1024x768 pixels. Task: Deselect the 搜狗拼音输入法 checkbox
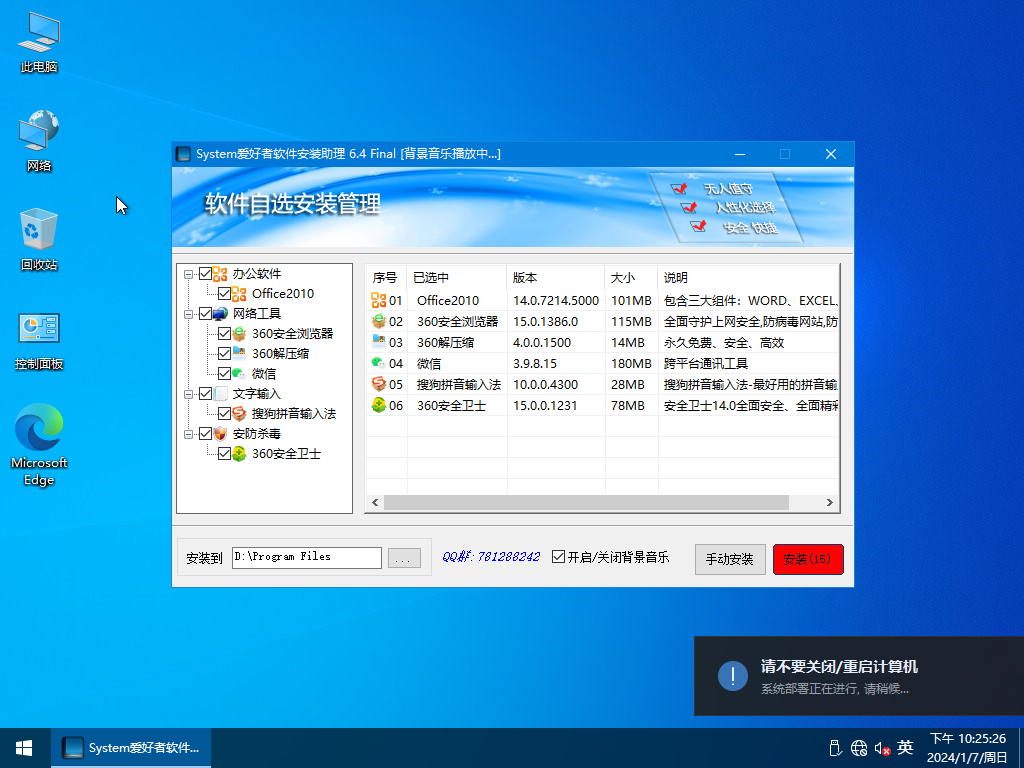coord(224,413)
